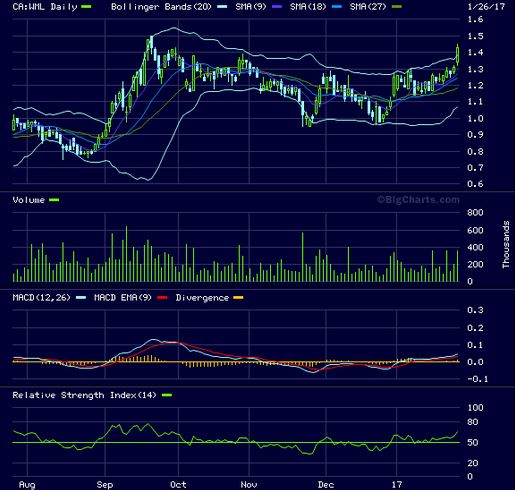Viewport: 515px width, 490px height.
Task: Click the Nov label on the time axis
Action: [x=249, y=485]
